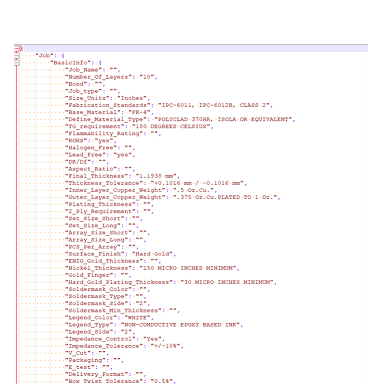Viewport: 368px width, 384px height.
Task: Click the "2_Ply_Requirement" key
Action: pos(100,211)
